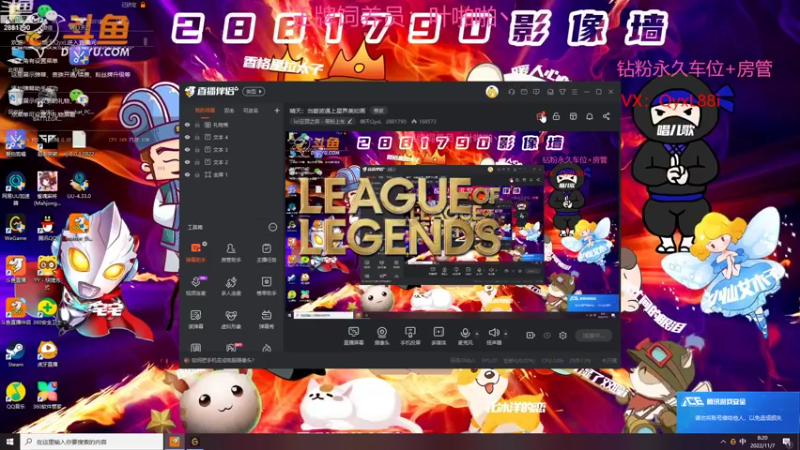The width and height of the screenshot is (800, 450).
Task: Open the 主播任务 tool
Action: click(266, 252)
